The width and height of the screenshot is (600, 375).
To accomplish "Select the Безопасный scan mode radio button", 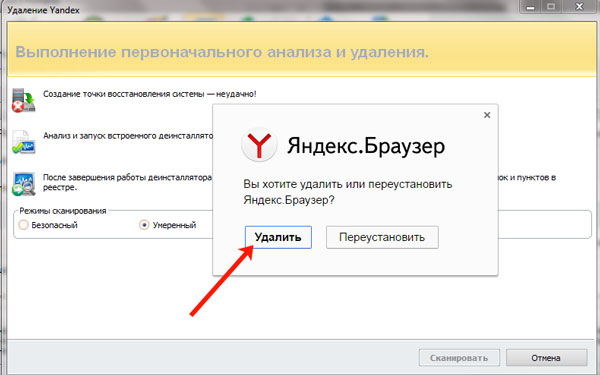I will [x=23, y=225].
